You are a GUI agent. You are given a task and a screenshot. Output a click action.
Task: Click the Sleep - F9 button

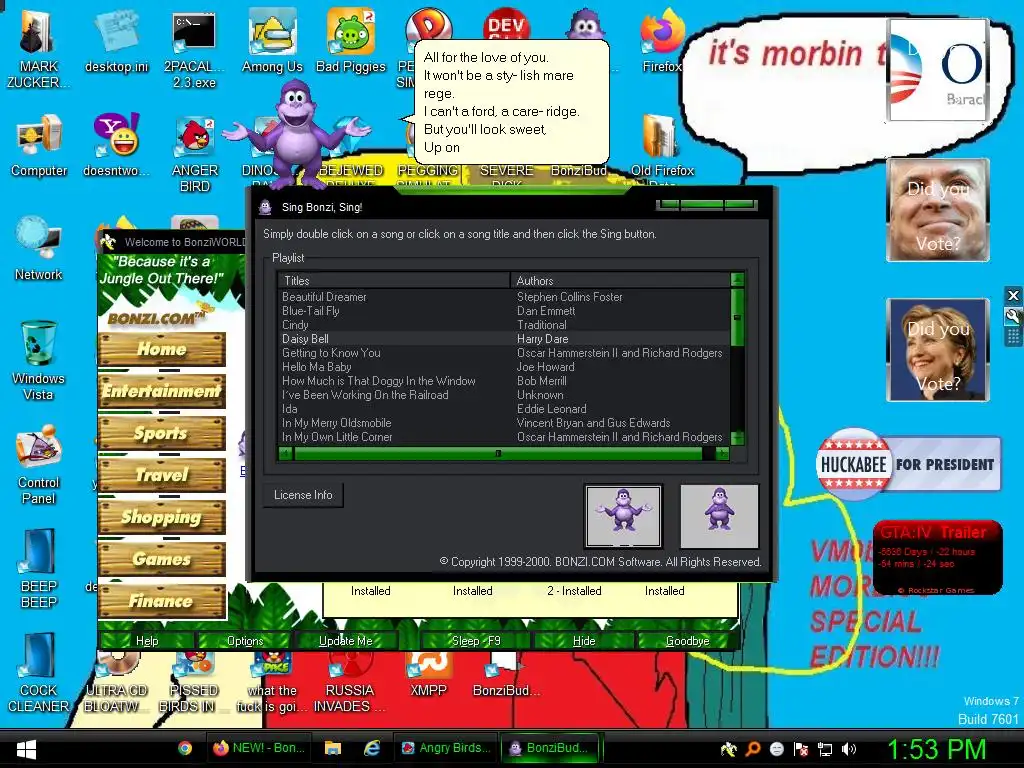coord(476,641)
